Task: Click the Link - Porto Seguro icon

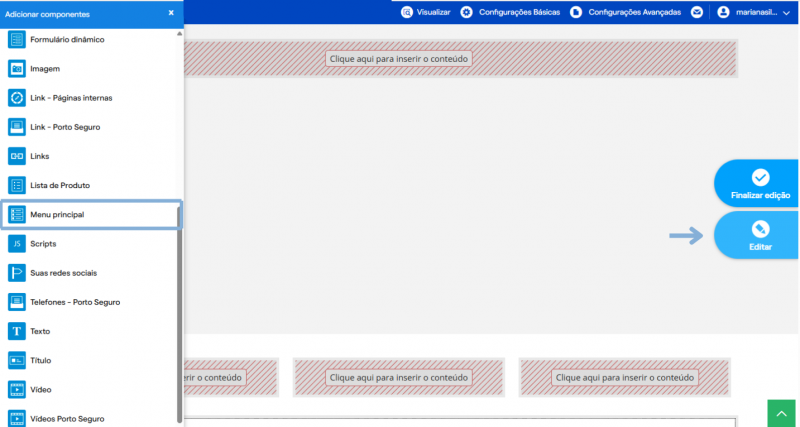Action: pos(17,127)
